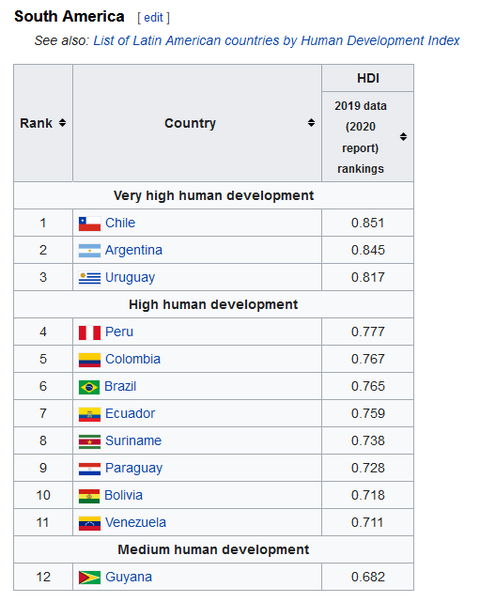Open the Bolivia article link
The height and width of the screenshot is (602, 480).
(x=123, y=495)
